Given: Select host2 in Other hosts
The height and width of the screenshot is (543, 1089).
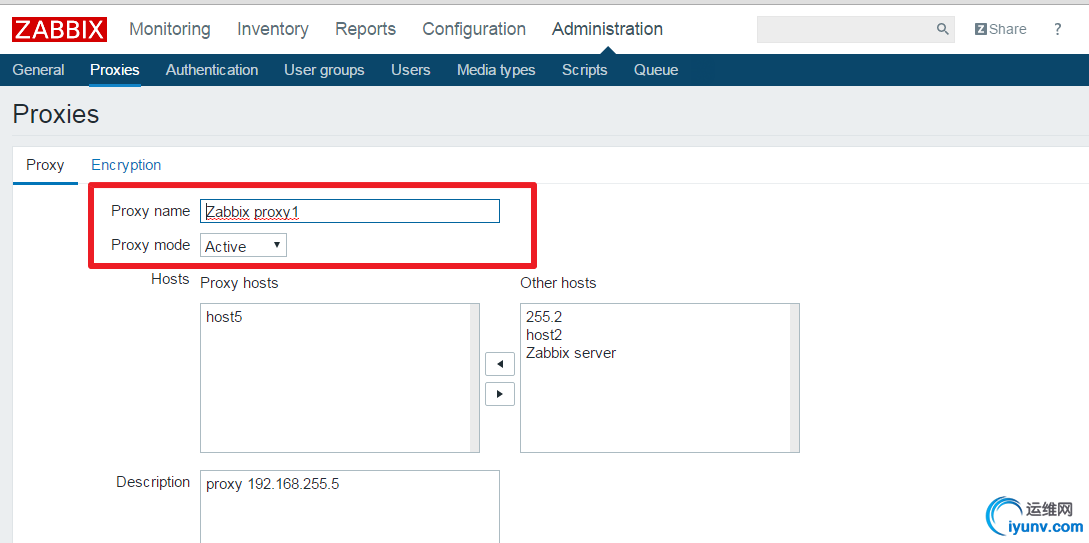Looking at the screenshot, I should [544, 335].
